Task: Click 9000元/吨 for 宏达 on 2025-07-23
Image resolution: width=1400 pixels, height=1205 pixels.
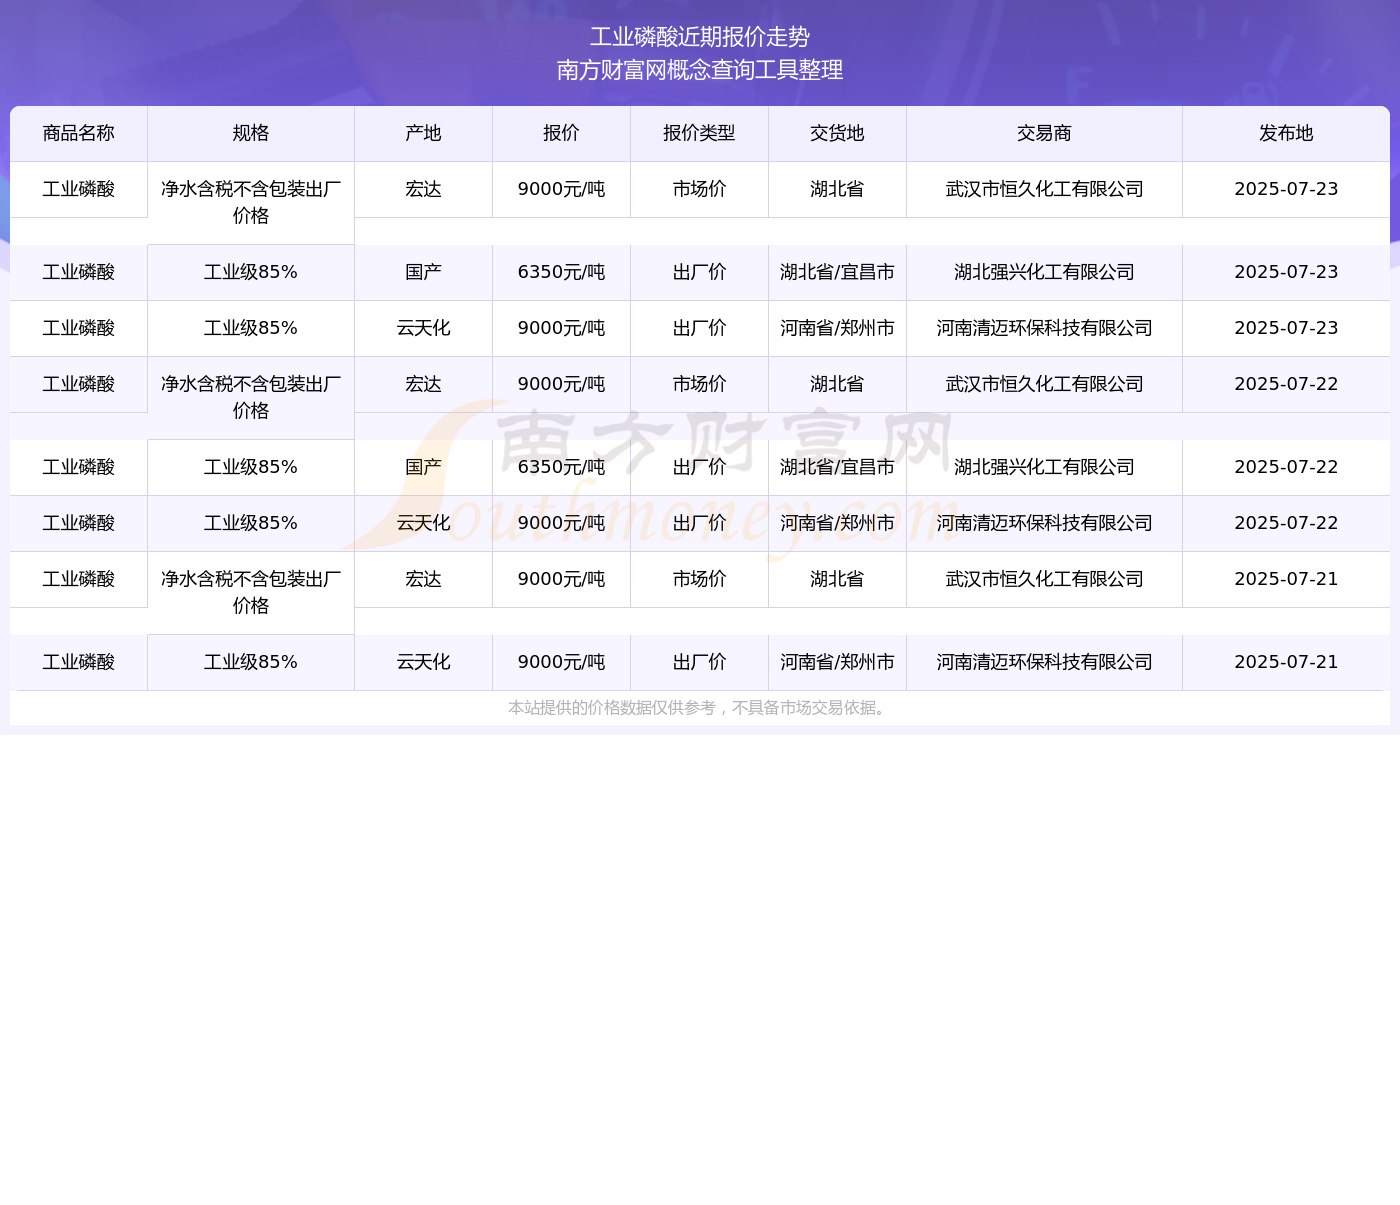Action: click(562, 189)
